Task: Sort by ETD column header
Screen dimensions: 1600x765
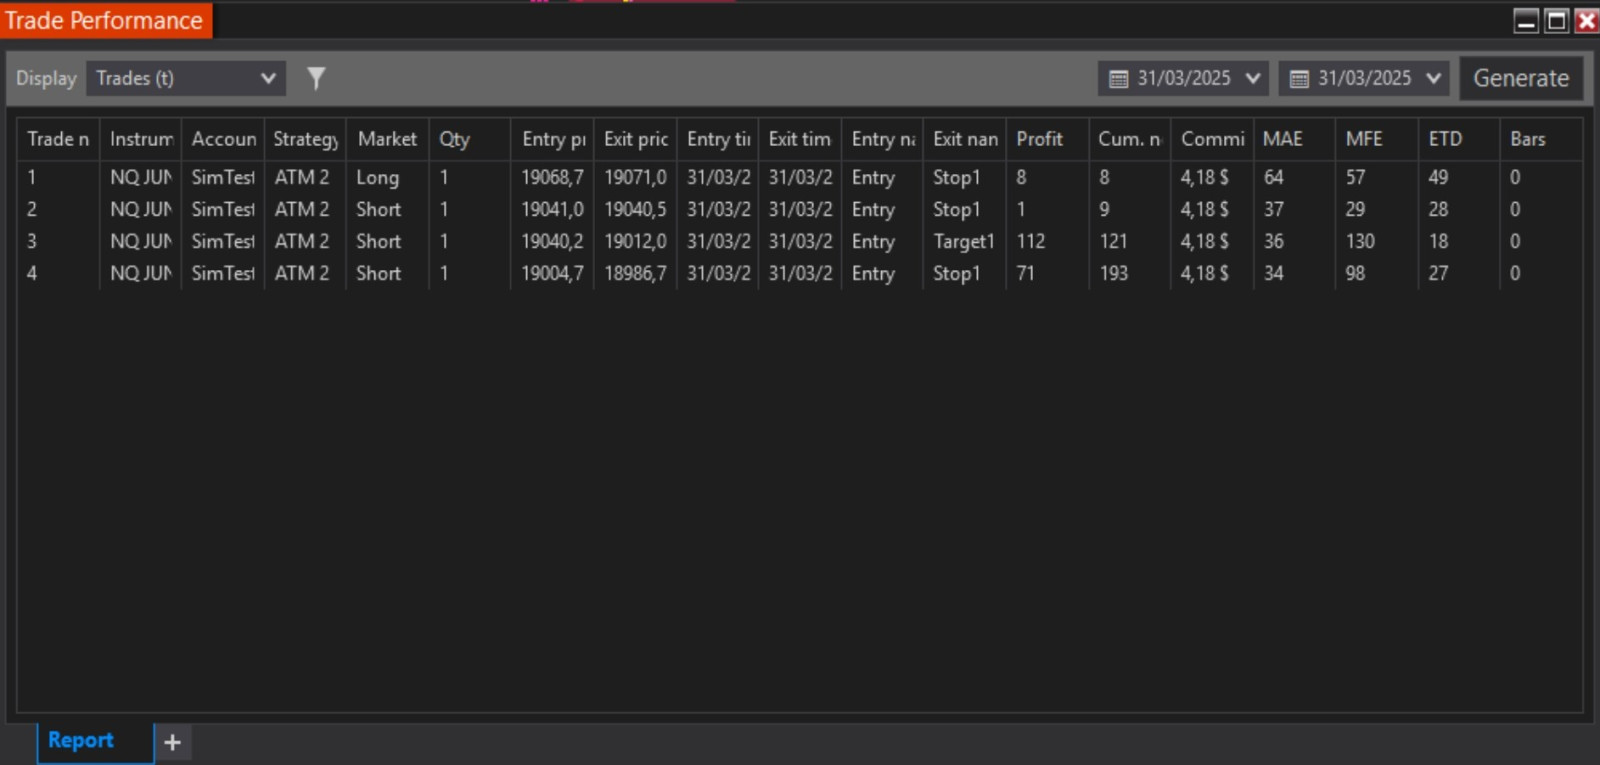Action: coord(1459,139)
